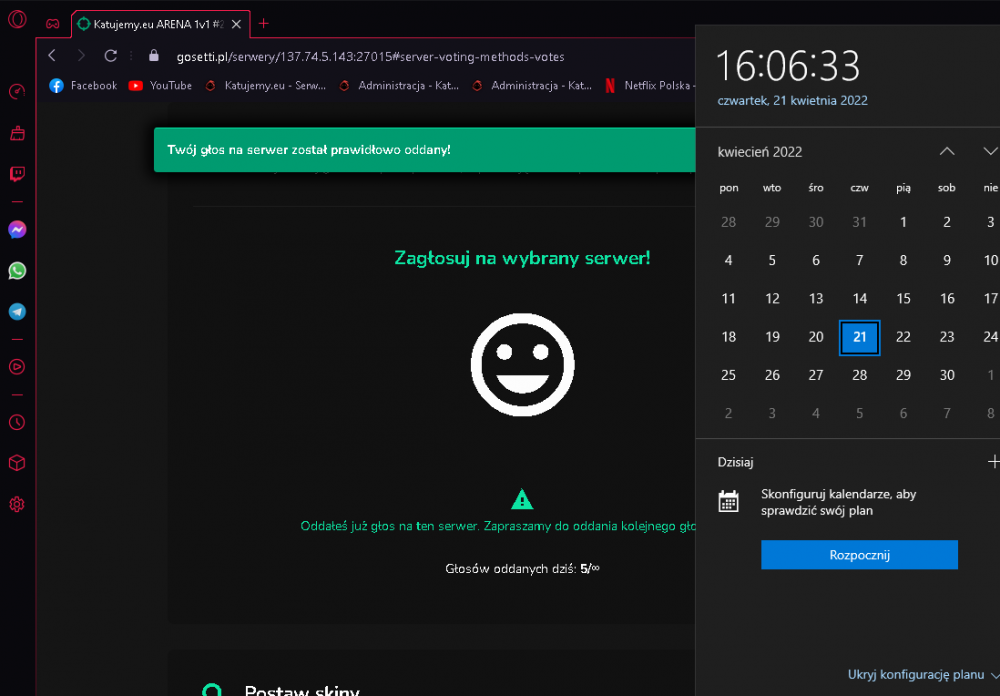This screenshot has height=696, width=1000.
Task: Click the kwiecień 2022 month header
Action: (760, 152)
